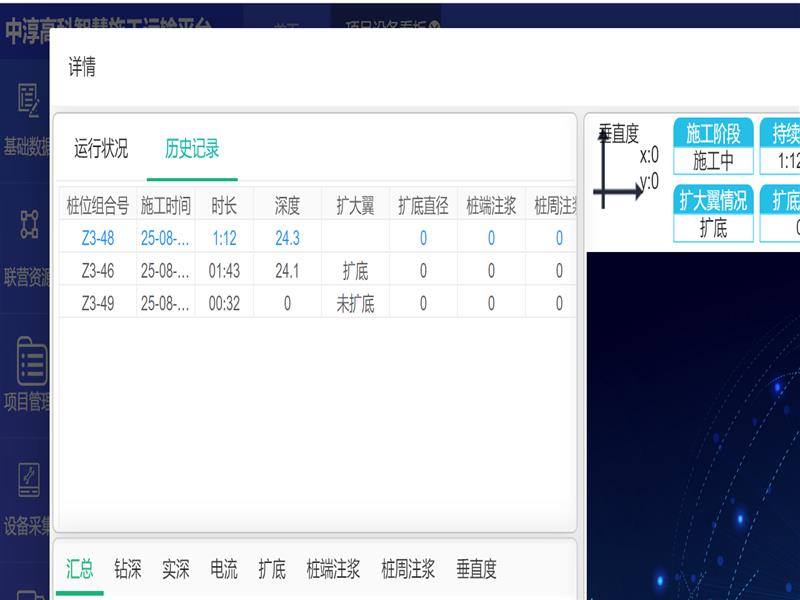Screen dimensions: 800x600
Task: Open the 联营资源 sidebar icon
Action: (28, 225)
